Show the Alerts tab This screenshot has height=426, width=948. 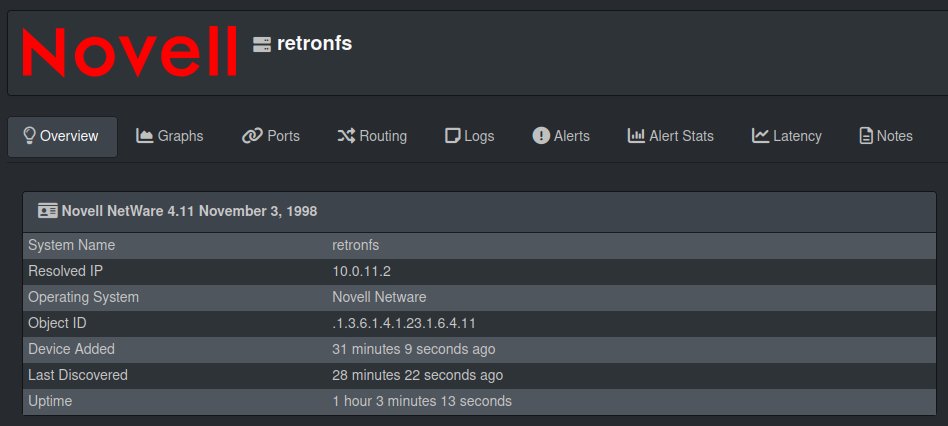(x=561, y=137)
